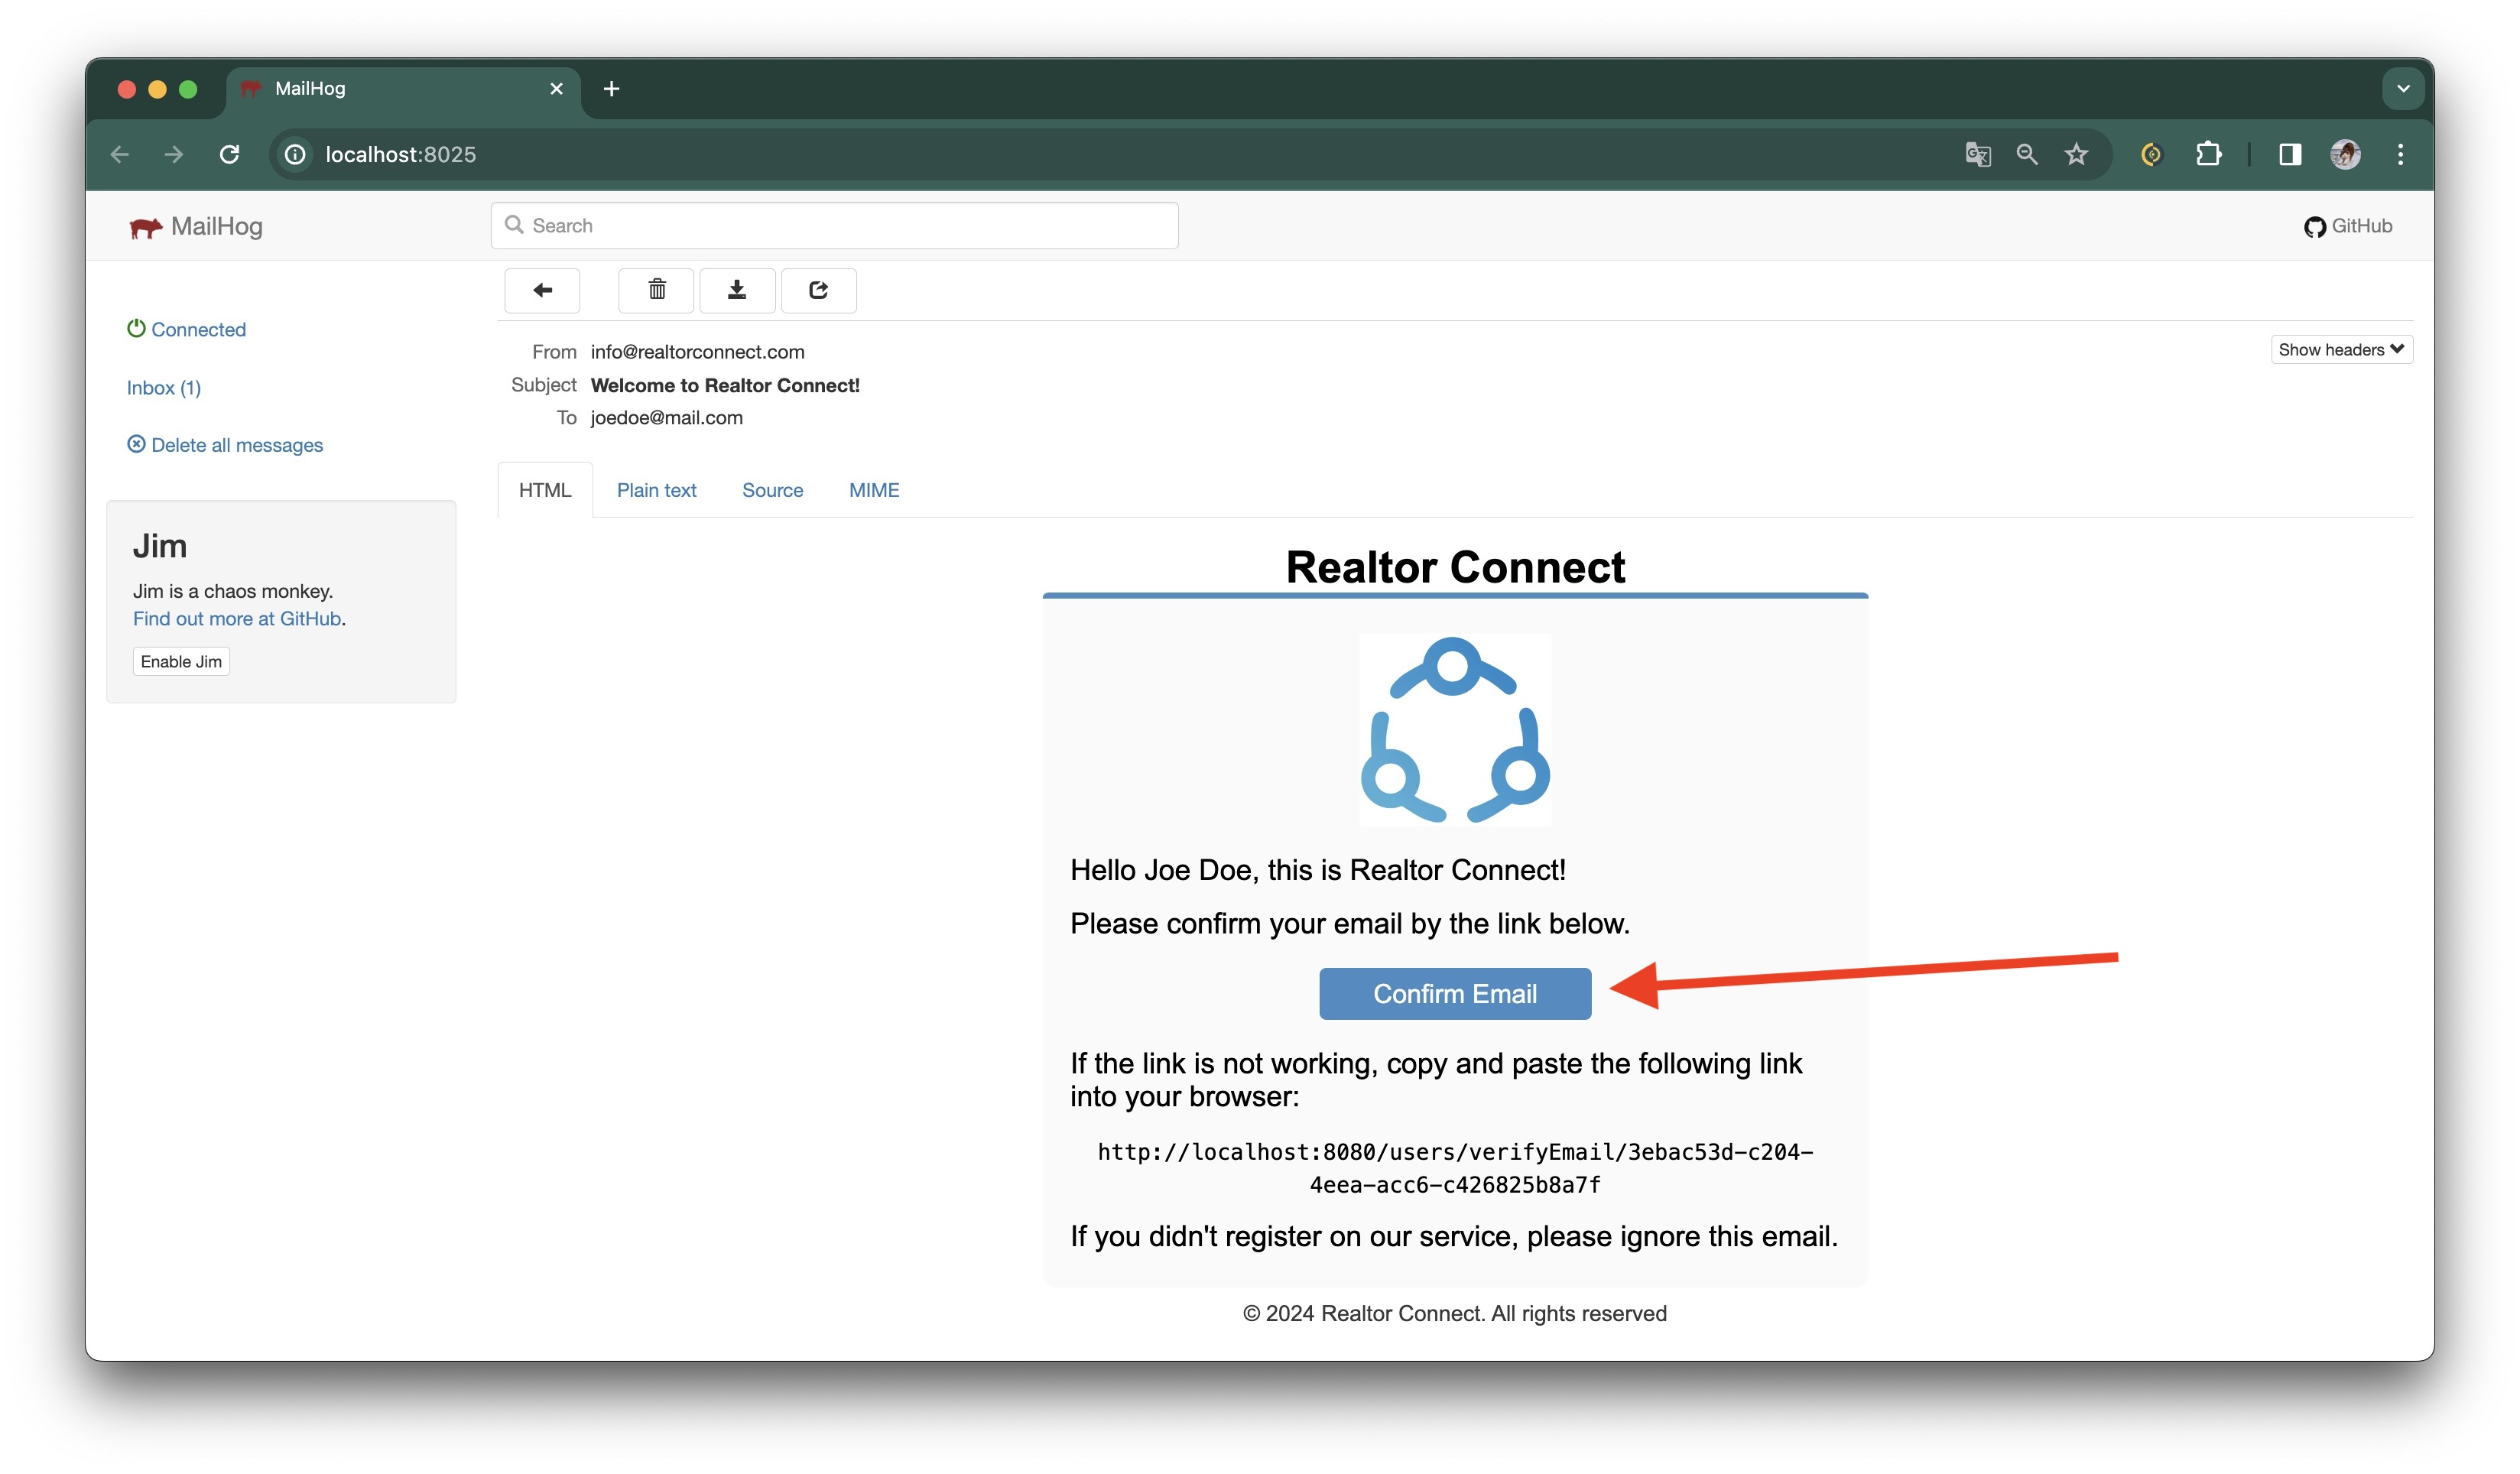This screenshot has height=1474, width=2520.
Task: Click the HTML tab
Action: [544, 489]
